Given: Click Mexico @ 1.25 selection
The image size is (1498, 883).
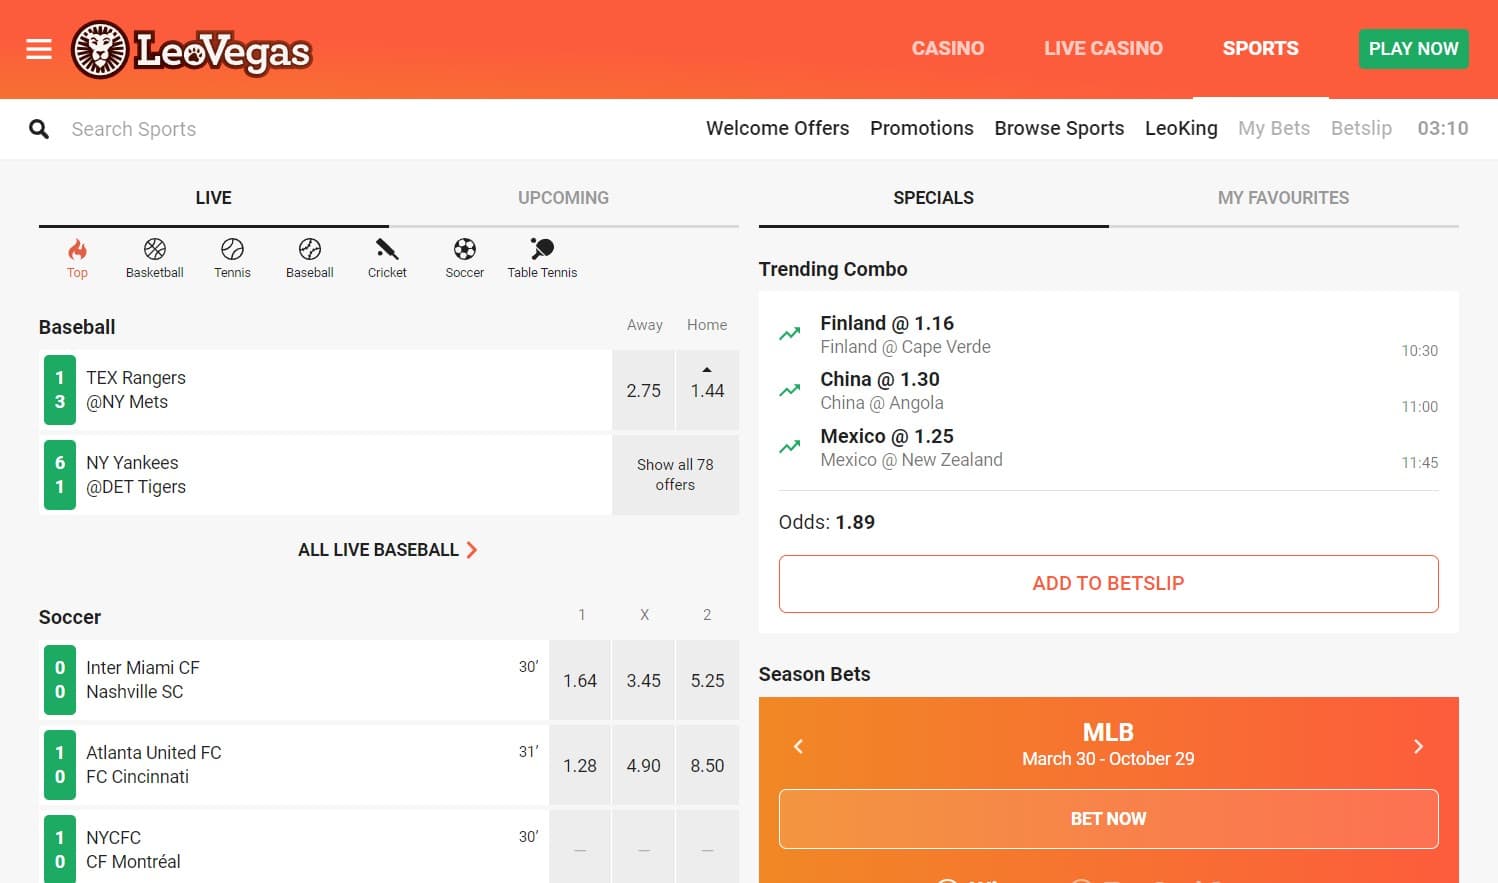Looking at the screenshot, I should coord(887,436).
